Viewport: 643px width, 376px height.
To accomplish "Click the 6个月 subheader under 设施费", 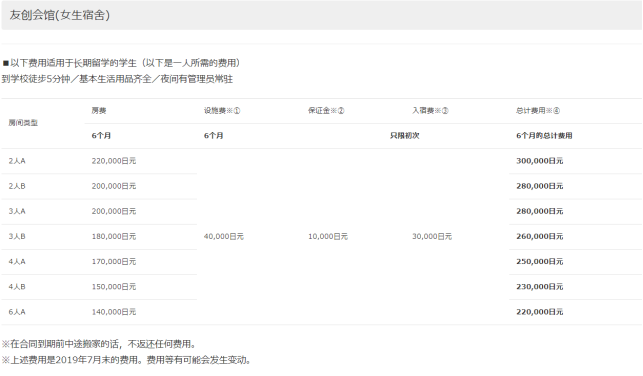I will pyautogui.click(x=213, y=135).
